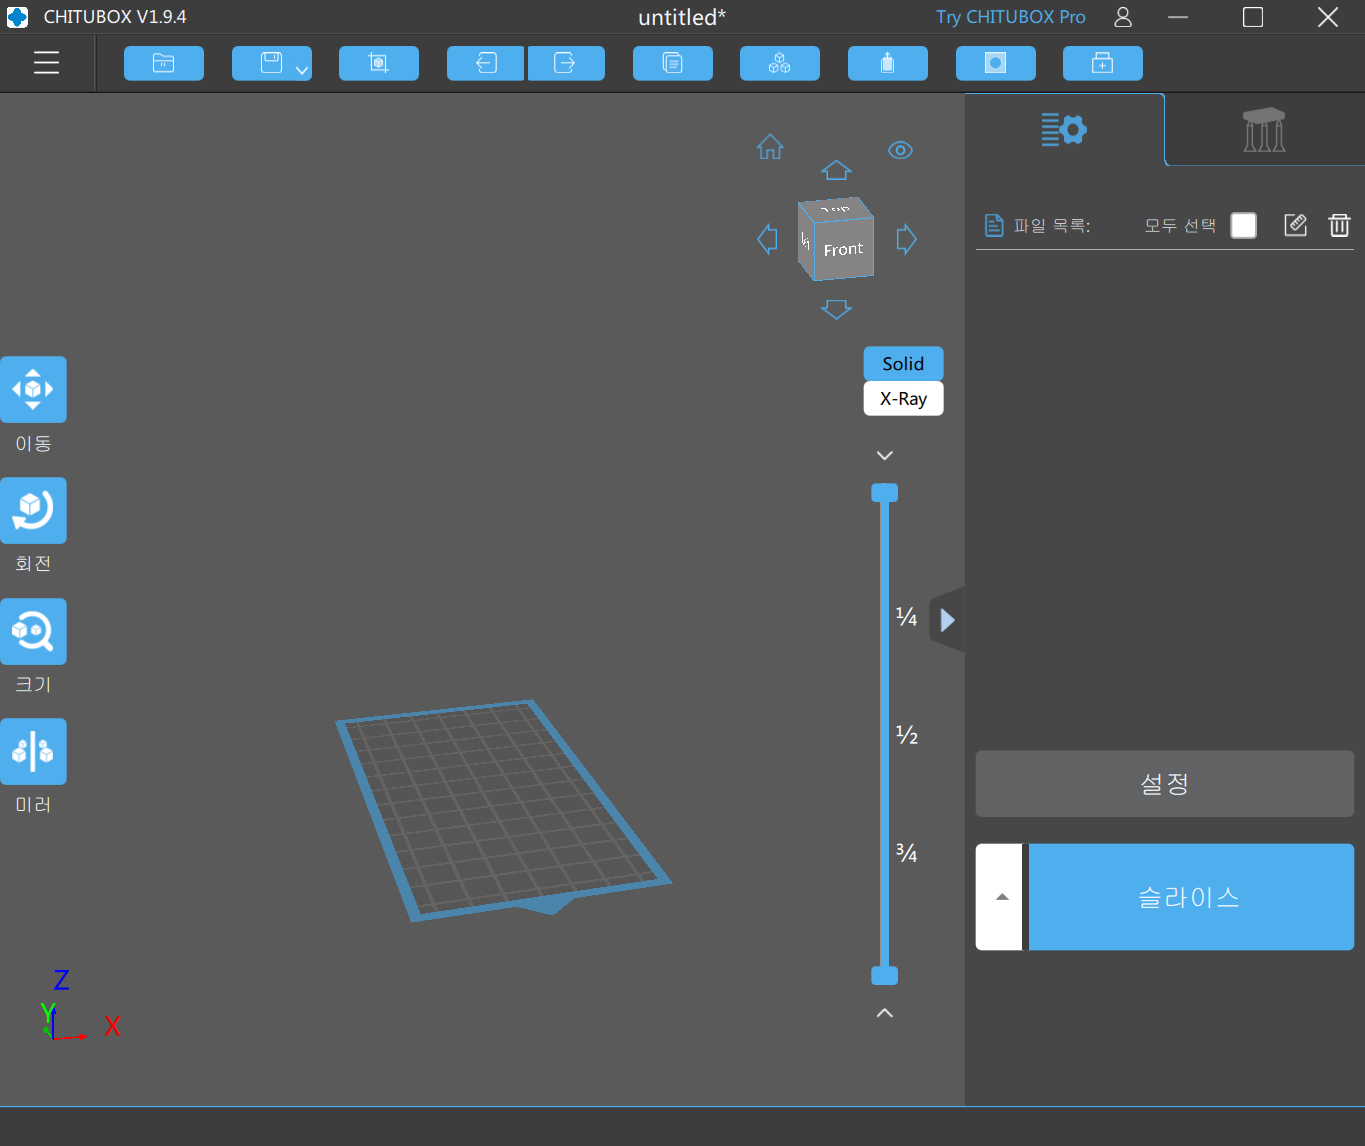Click the repair kit toolbar icon
Screen dimensions: 1365x1146
click(x=1103, y=63)
